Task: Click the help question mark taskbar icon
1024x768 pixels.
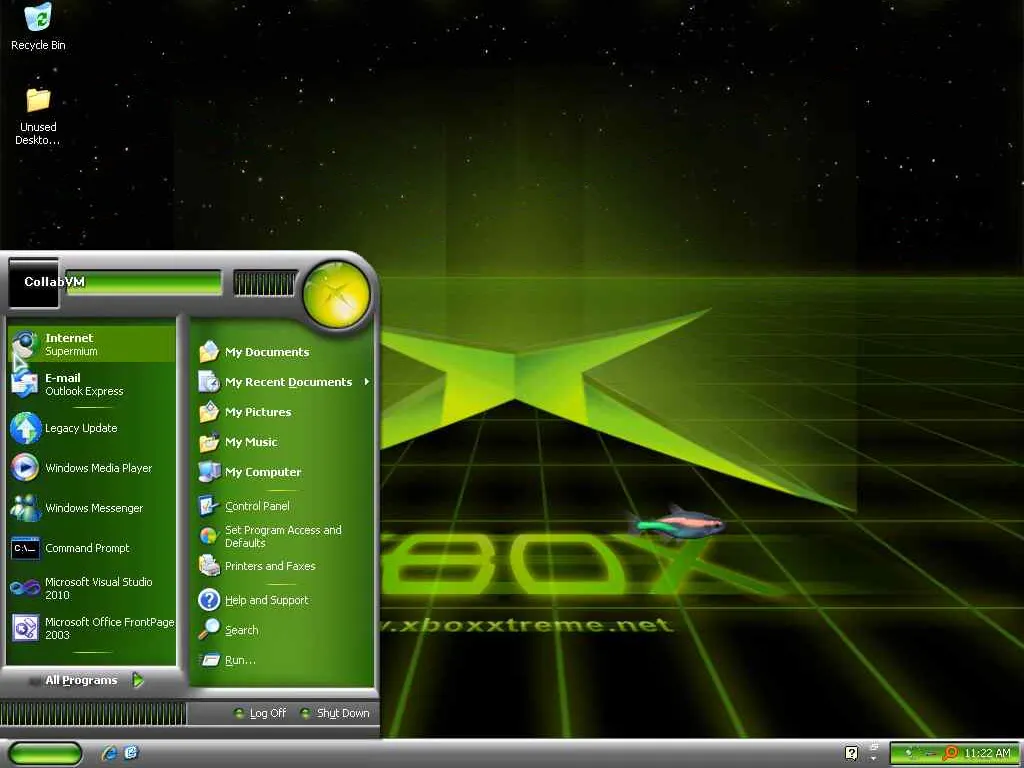Action: point(852,753)
